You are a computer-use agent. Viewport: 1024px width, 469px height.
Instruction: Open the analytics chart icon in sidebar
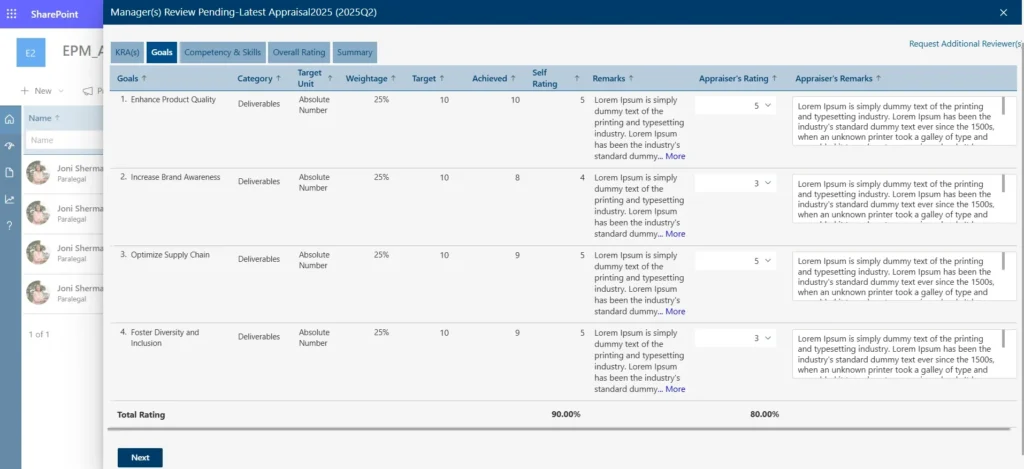click(x=9, y=199)
